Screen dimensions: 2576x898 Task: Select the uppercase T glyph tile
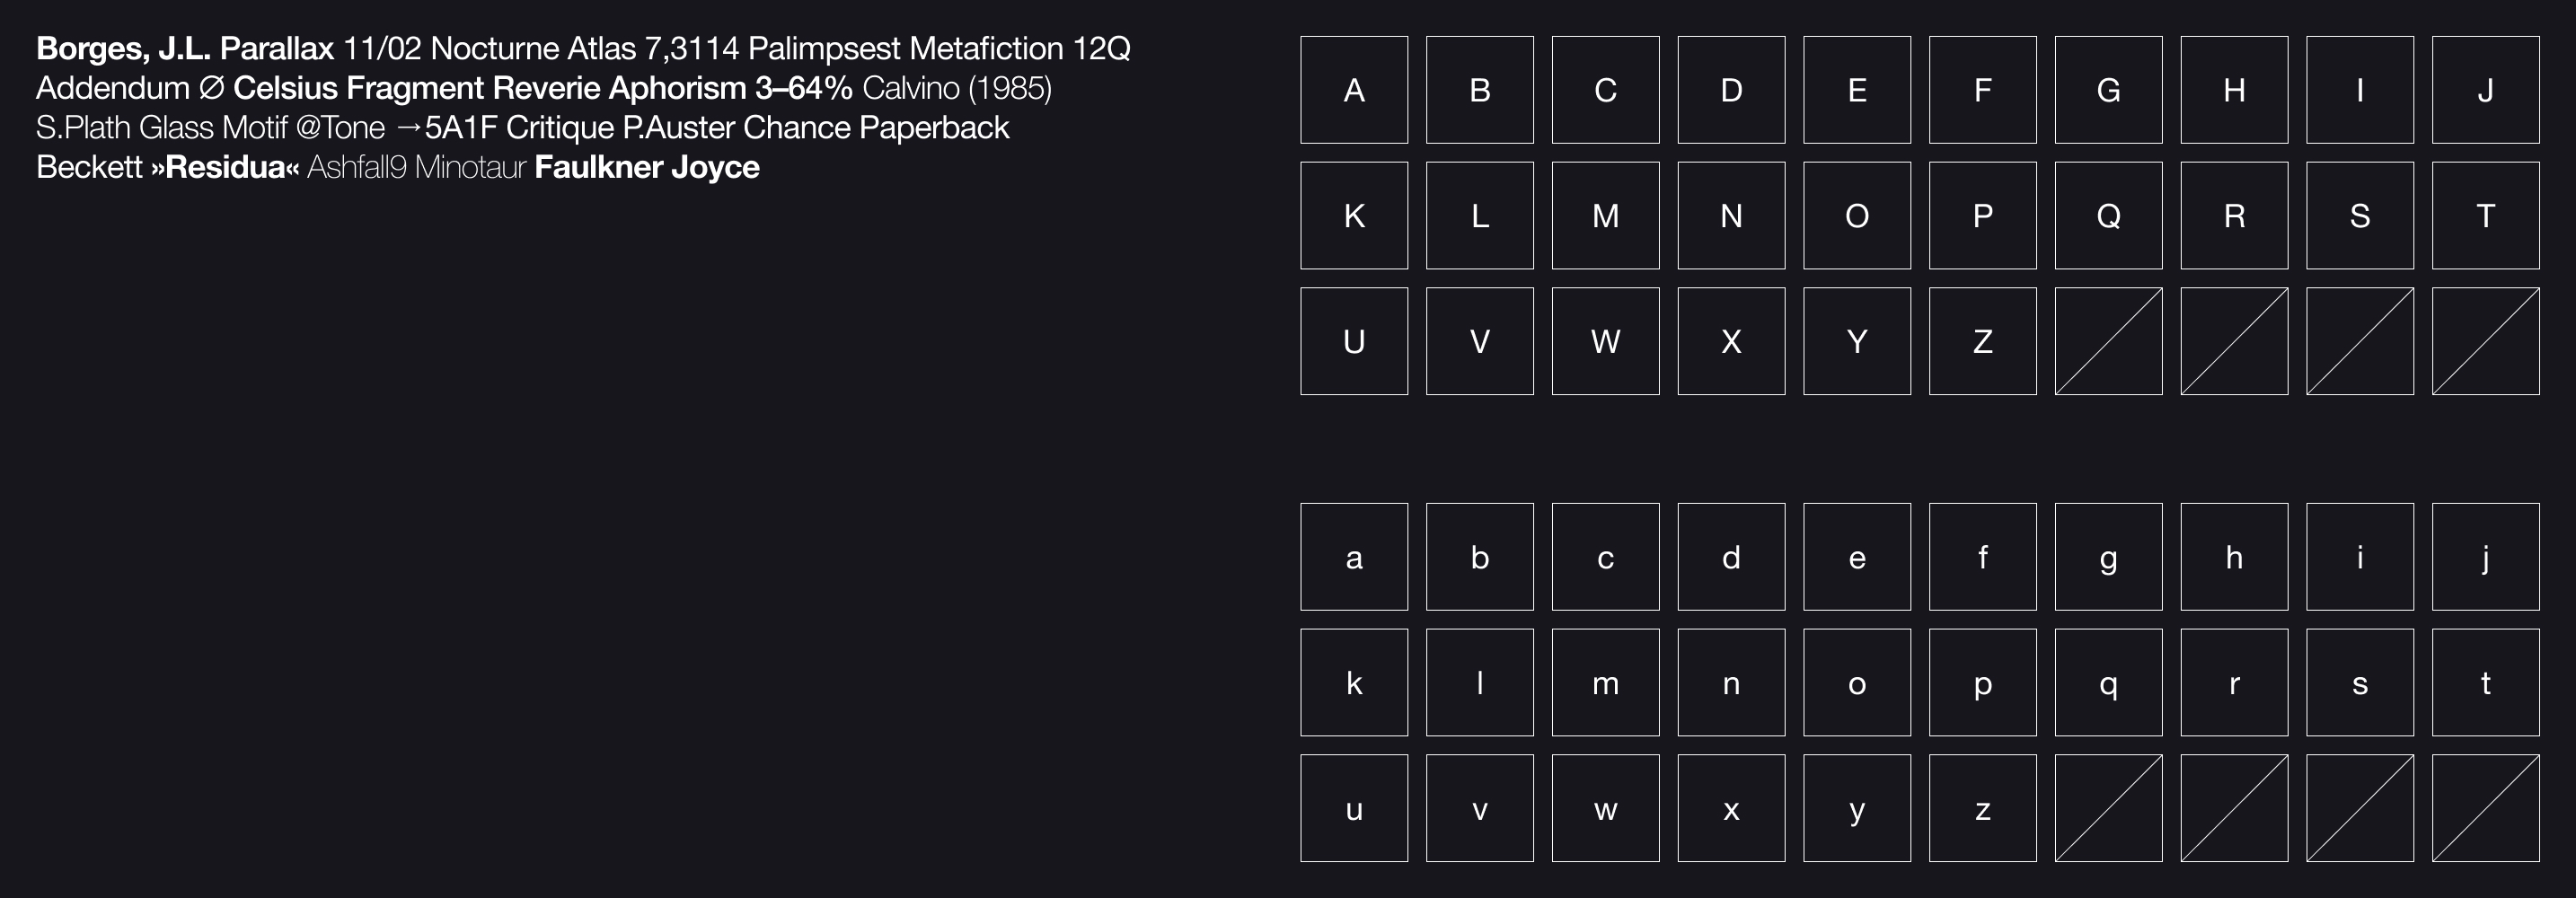(x=2485, y=216)
